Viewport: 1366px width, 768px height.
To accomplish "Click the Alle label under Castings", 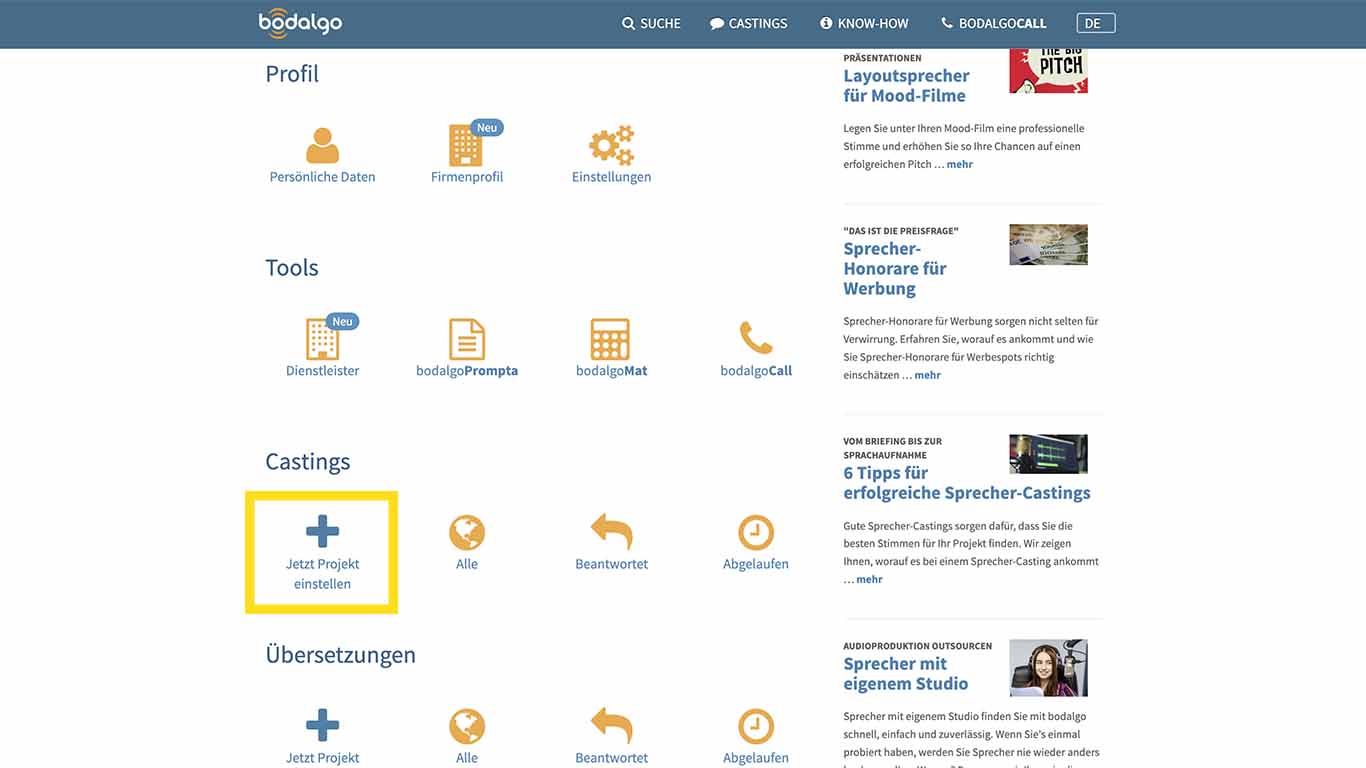I will [467, 564].
